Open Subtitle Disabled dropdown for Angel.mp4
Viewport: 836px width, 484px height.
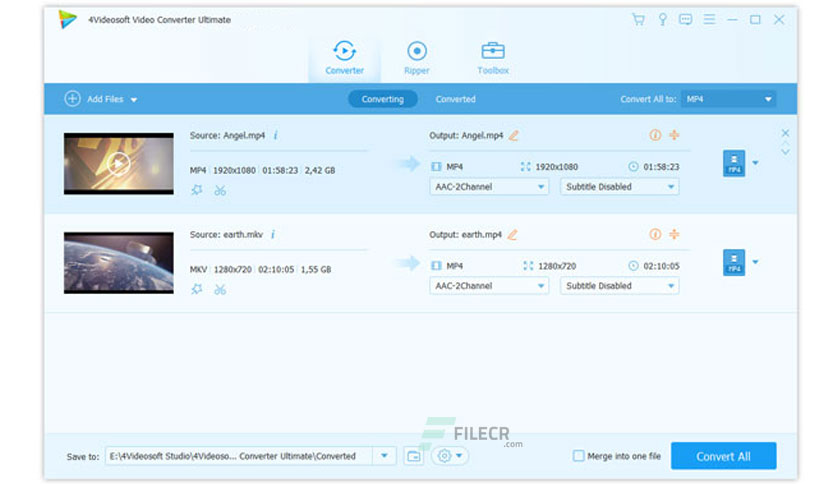point(620,187)
